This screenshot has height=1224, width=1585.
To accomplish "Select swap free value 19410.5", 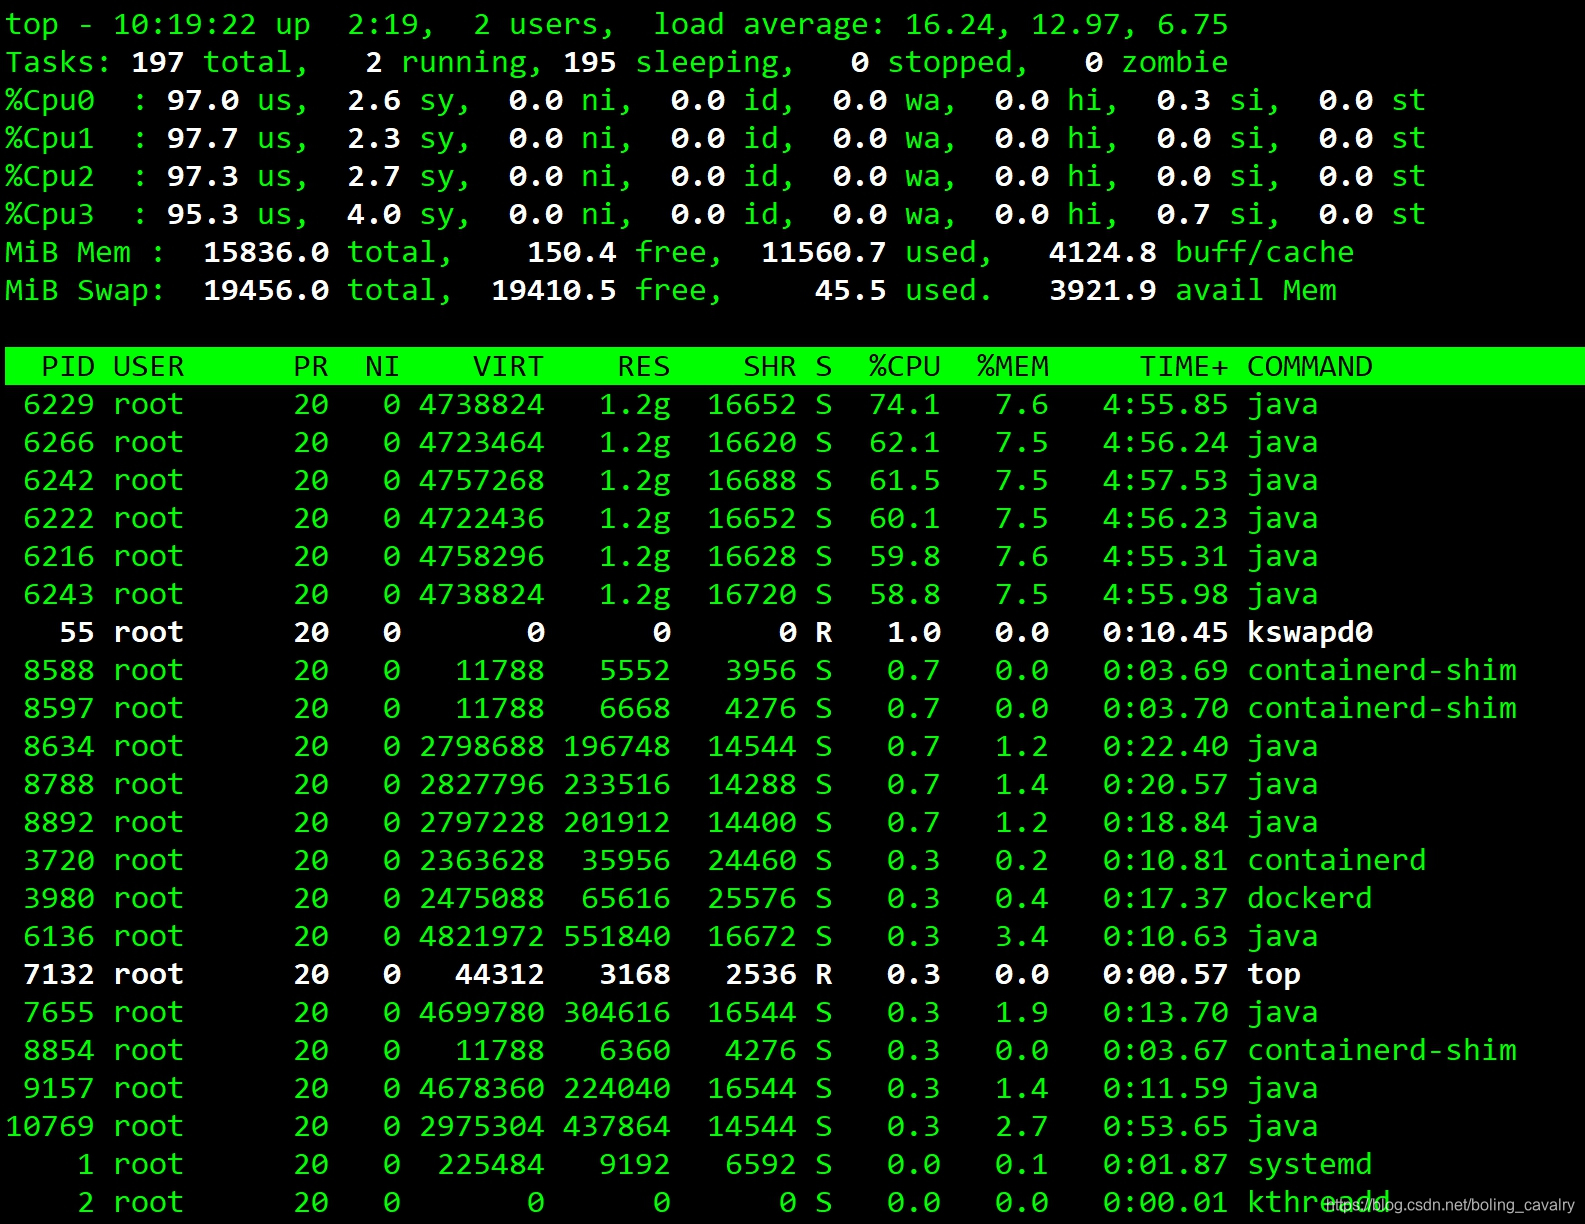I will (x=554, y=290).
